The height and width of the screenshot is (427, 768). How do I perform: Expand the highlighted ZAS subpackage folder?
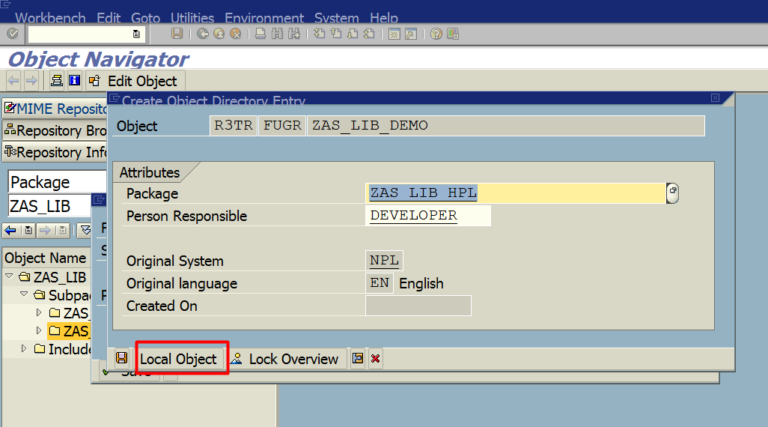point(39,331)
